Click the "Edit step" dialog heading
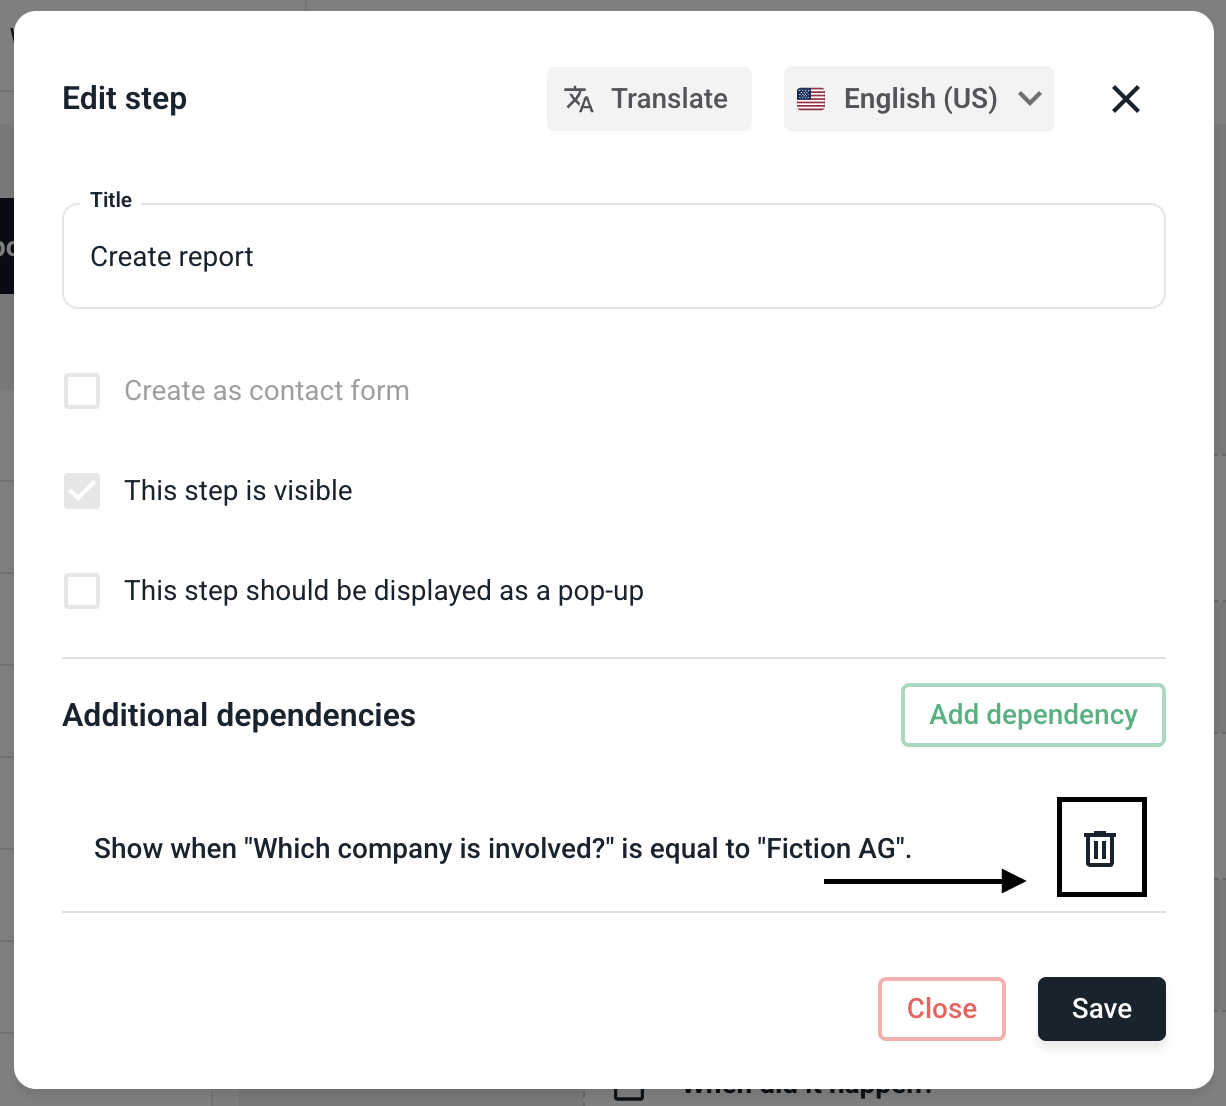Image resolution: width=1226 pixels, height=1106 pixels. (125, 99)
